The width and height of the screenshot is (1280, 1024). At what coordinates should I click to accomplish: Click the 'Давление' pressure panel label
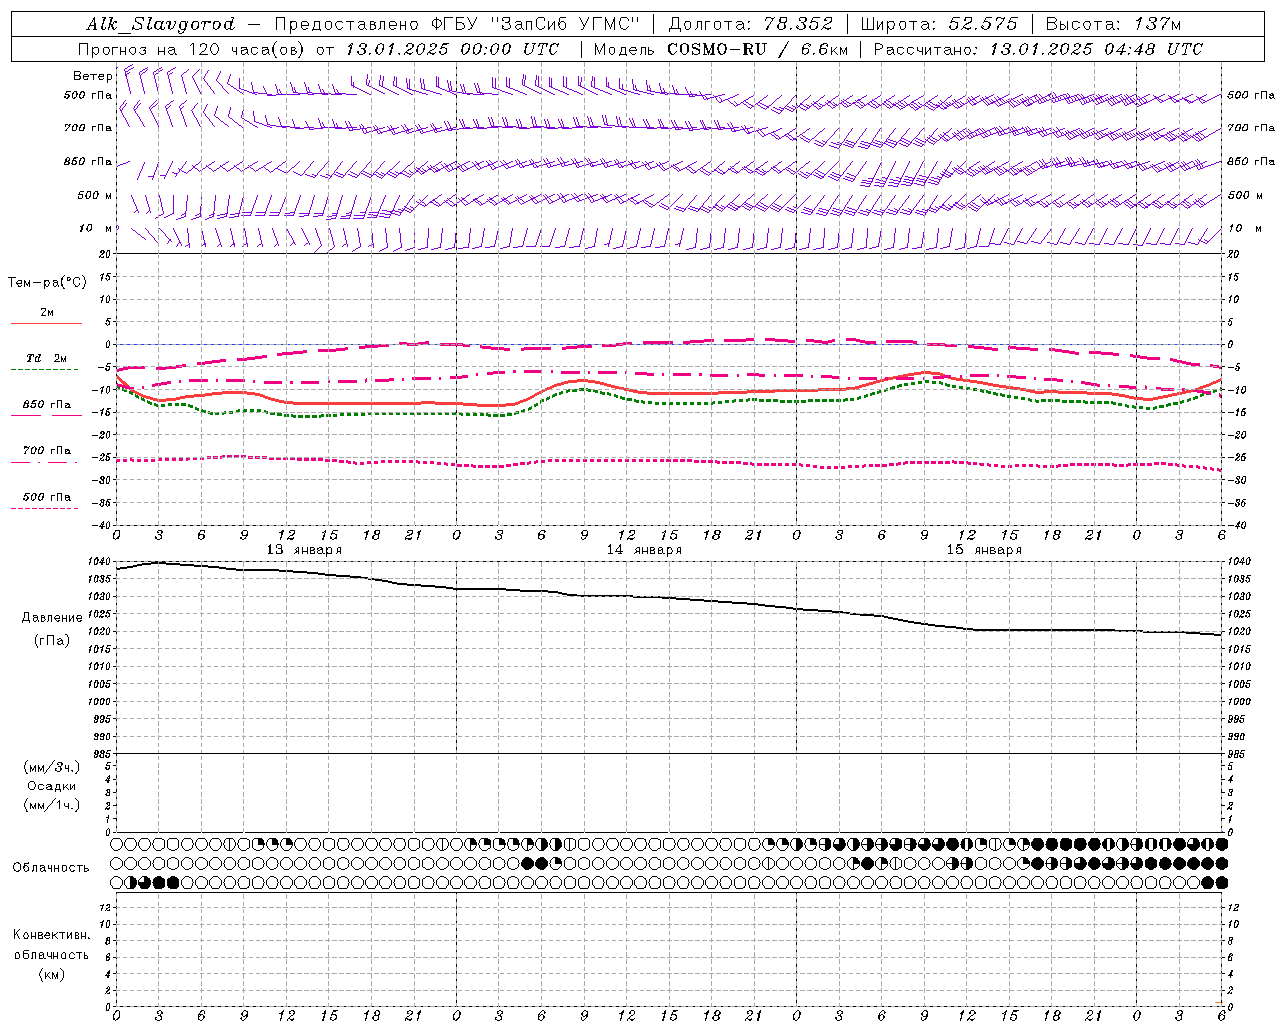pos(52,618)
